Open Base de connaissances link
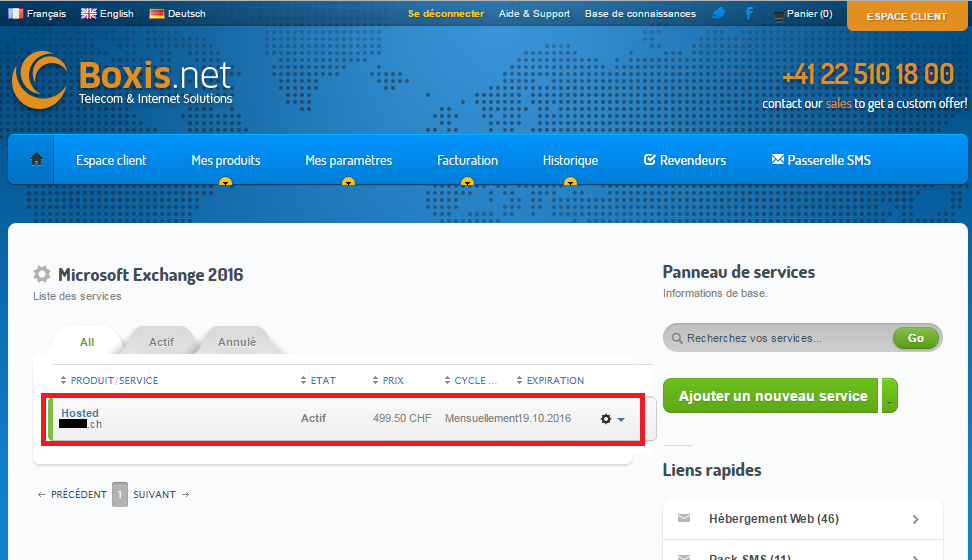 (640, 14)
